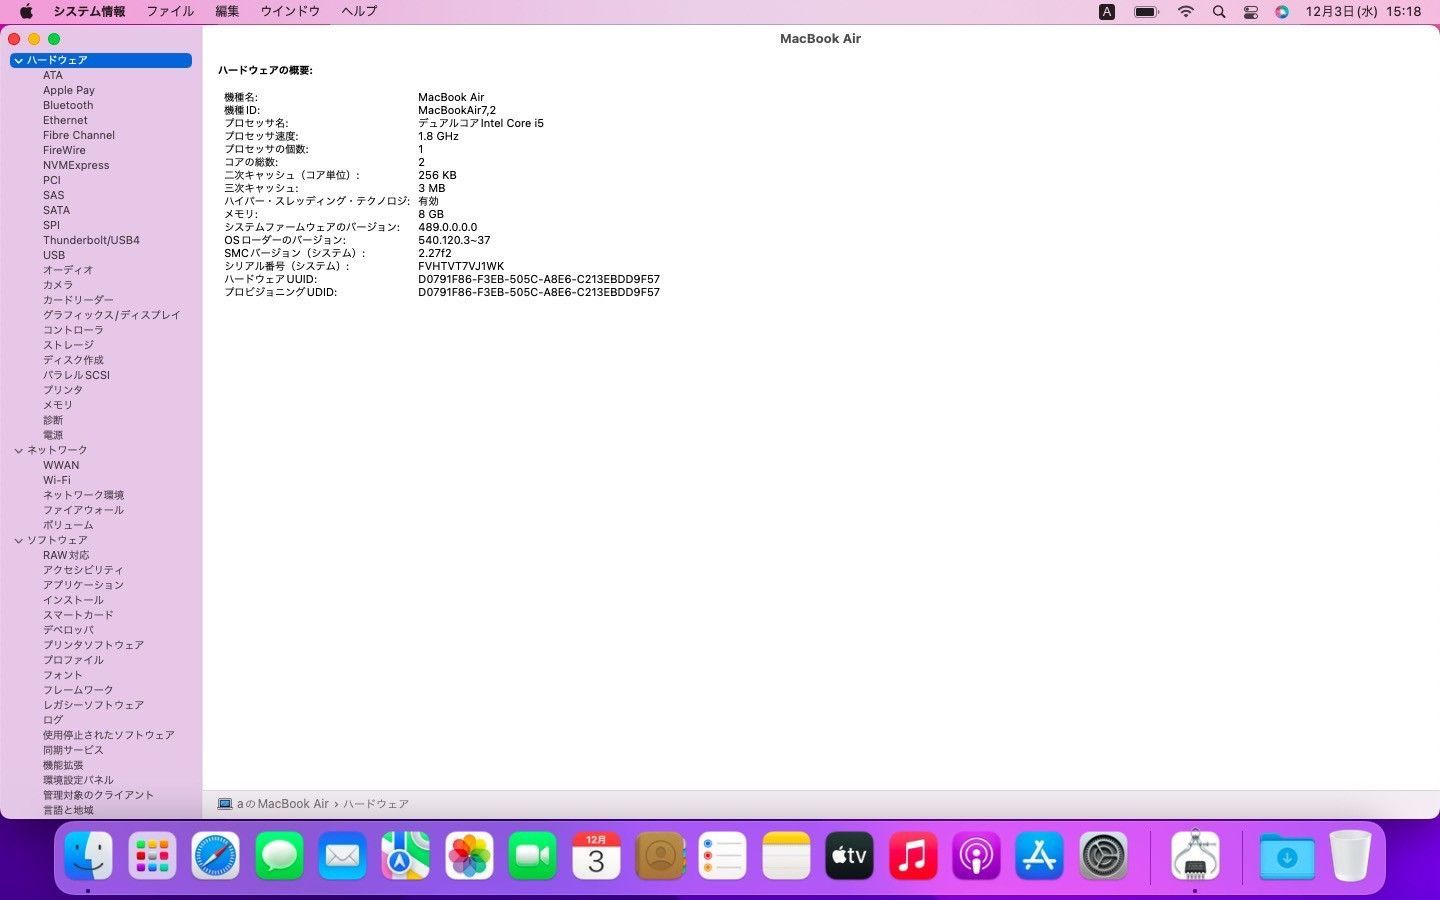Open System Preferences gear icon
Screen dimensions: 1440x900
1103,856
